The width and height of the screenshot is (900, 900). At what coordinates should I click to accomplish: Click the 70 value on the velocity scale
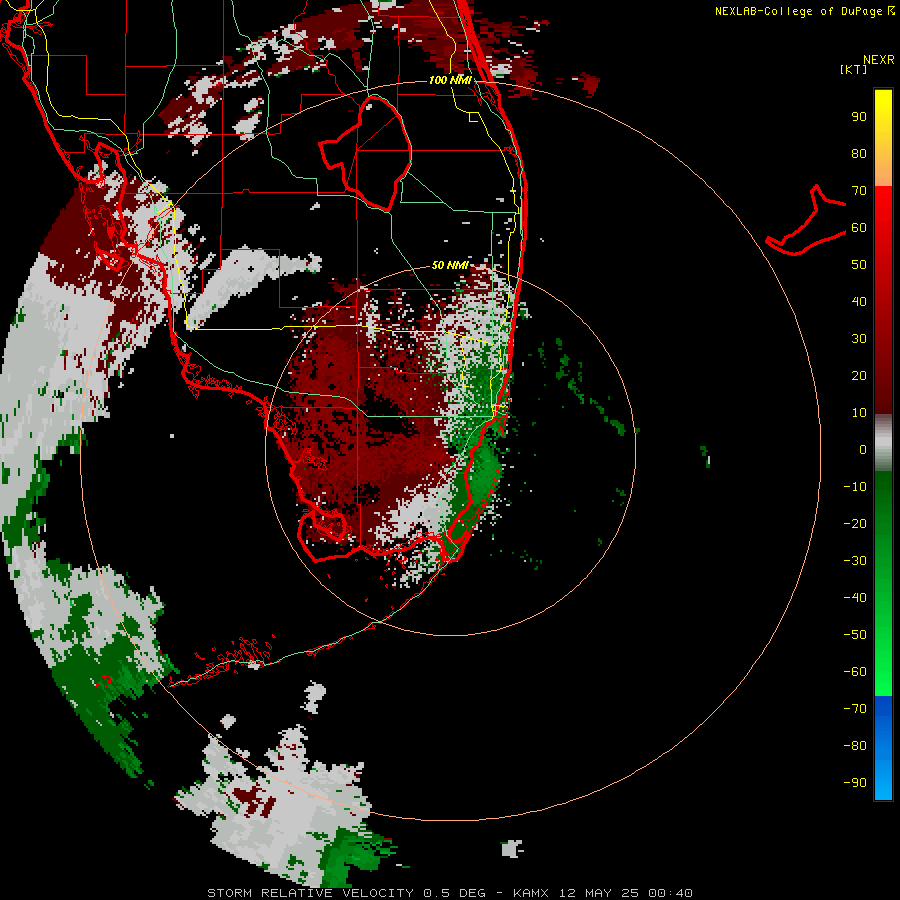[x=859, y=191]
